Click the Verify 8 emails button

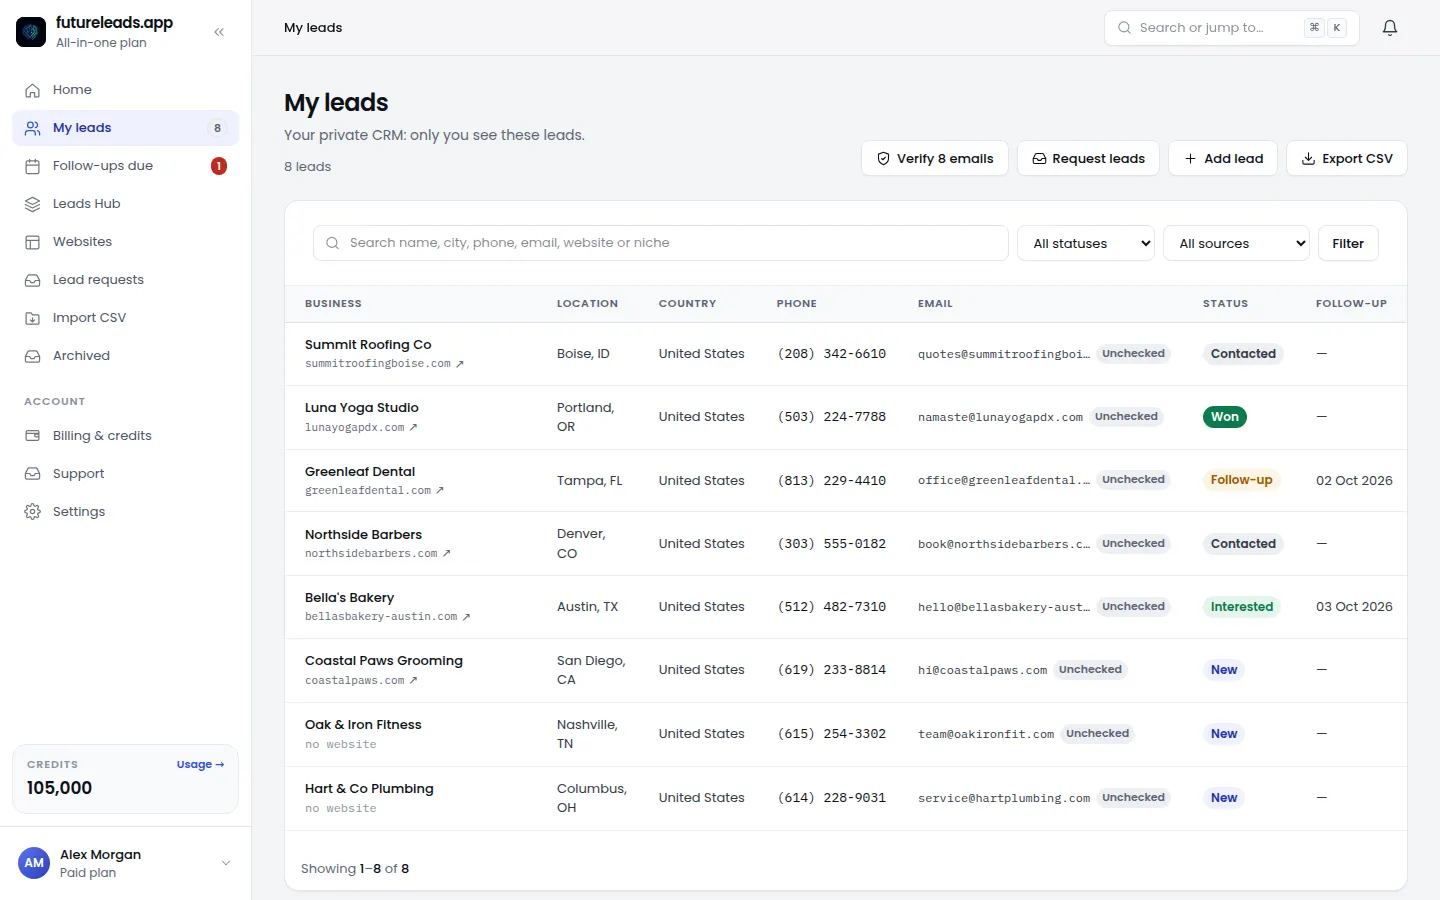[x=935, y=158]
